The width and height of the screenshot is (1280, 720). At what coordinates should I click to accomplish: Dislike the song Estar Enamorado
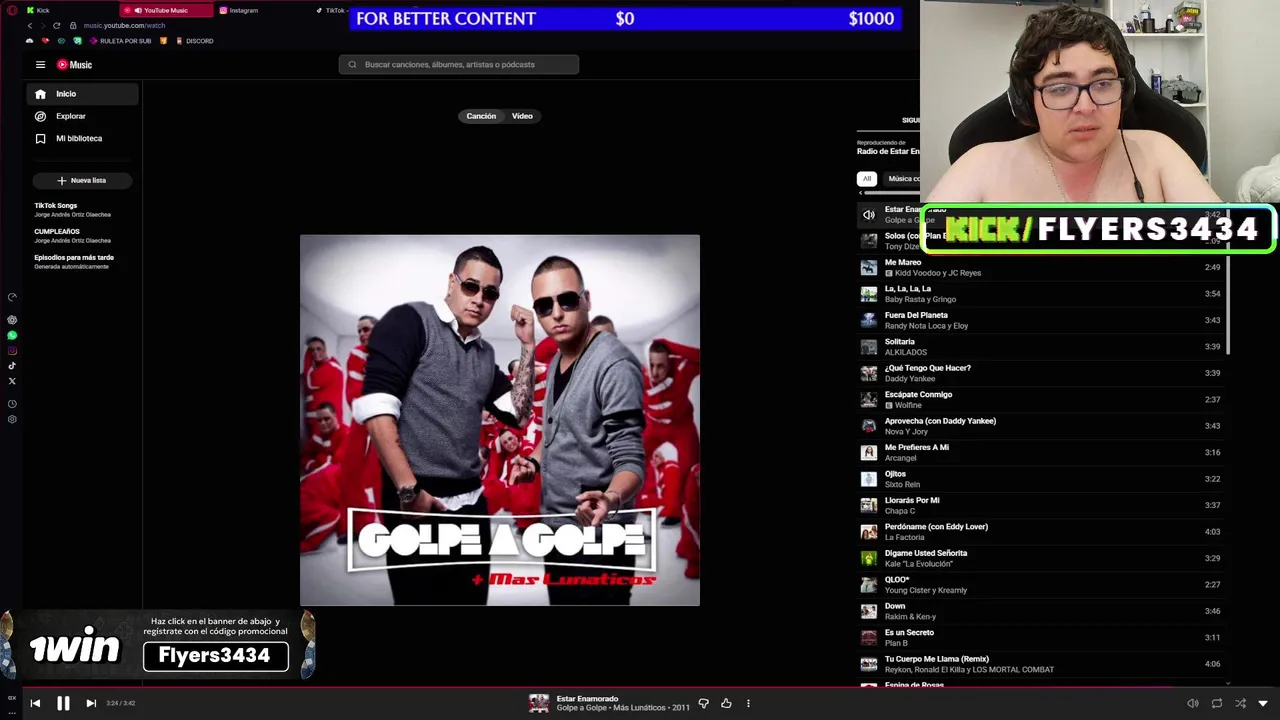(x=704, y=703)
